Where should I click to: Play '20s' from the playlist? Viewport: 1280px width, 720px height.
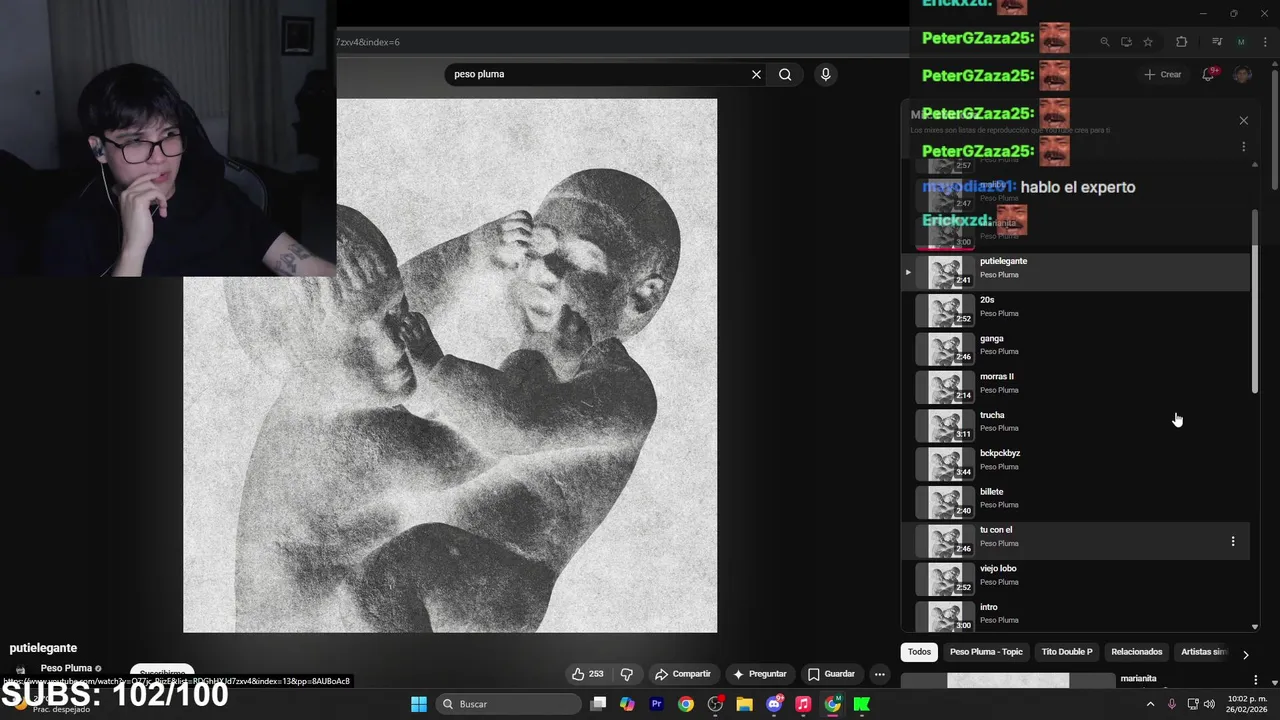pyautogui.click(x=1076, y=311)
